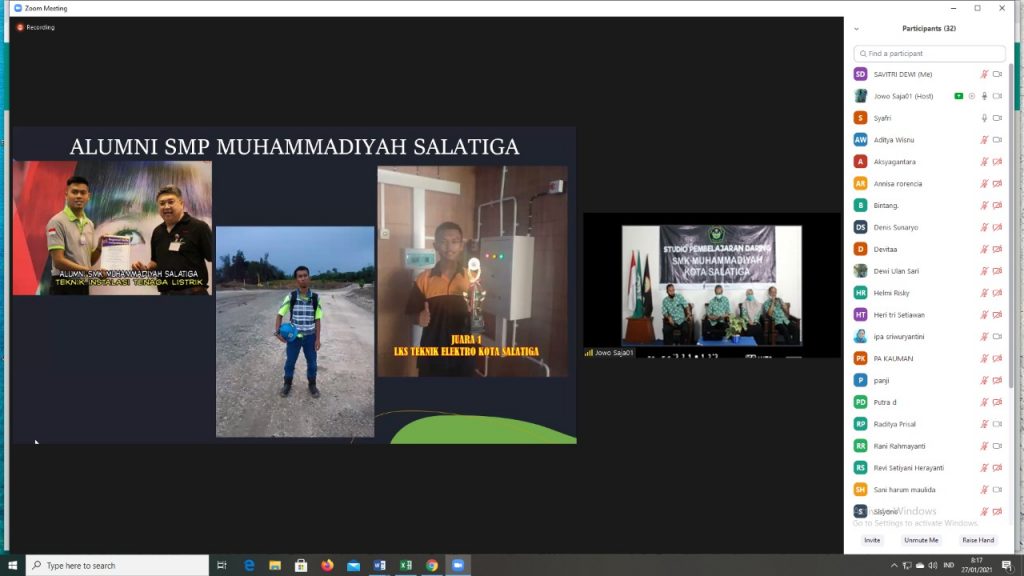
Task: Focus the Find a participant search field
Action: [929, 54]
